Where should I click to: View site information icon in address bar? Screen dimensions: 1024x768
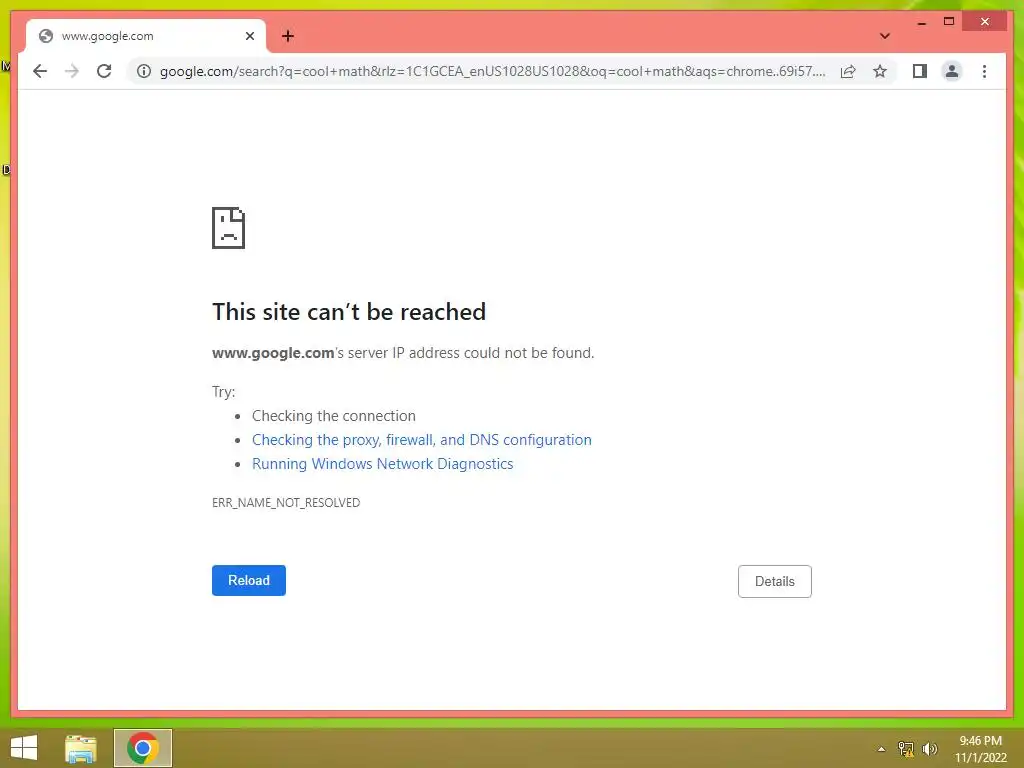[144, 71]
